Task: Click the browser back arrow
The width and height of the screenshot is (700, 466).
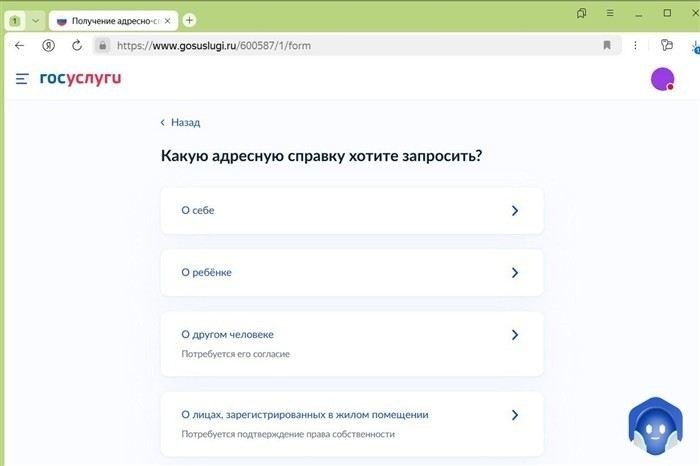Action: pyautogui.click(x=19, y=46)
